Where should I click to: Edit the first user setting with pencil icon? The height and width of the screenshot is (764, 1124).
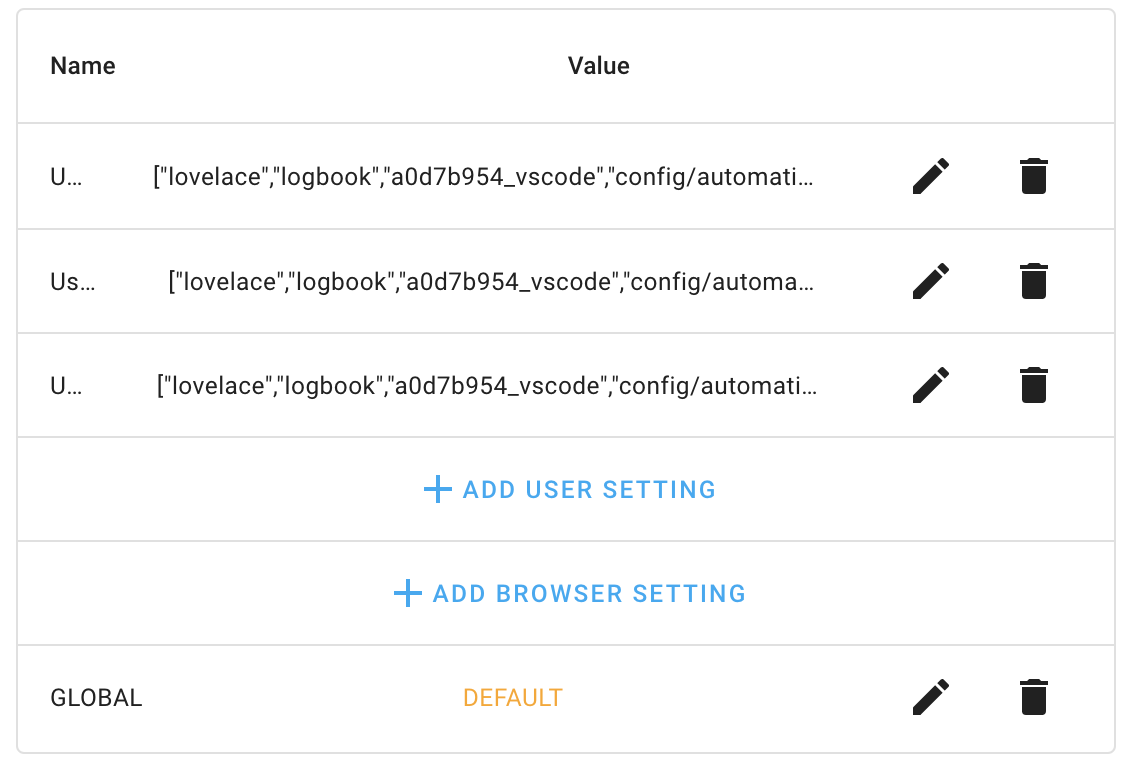930,175
